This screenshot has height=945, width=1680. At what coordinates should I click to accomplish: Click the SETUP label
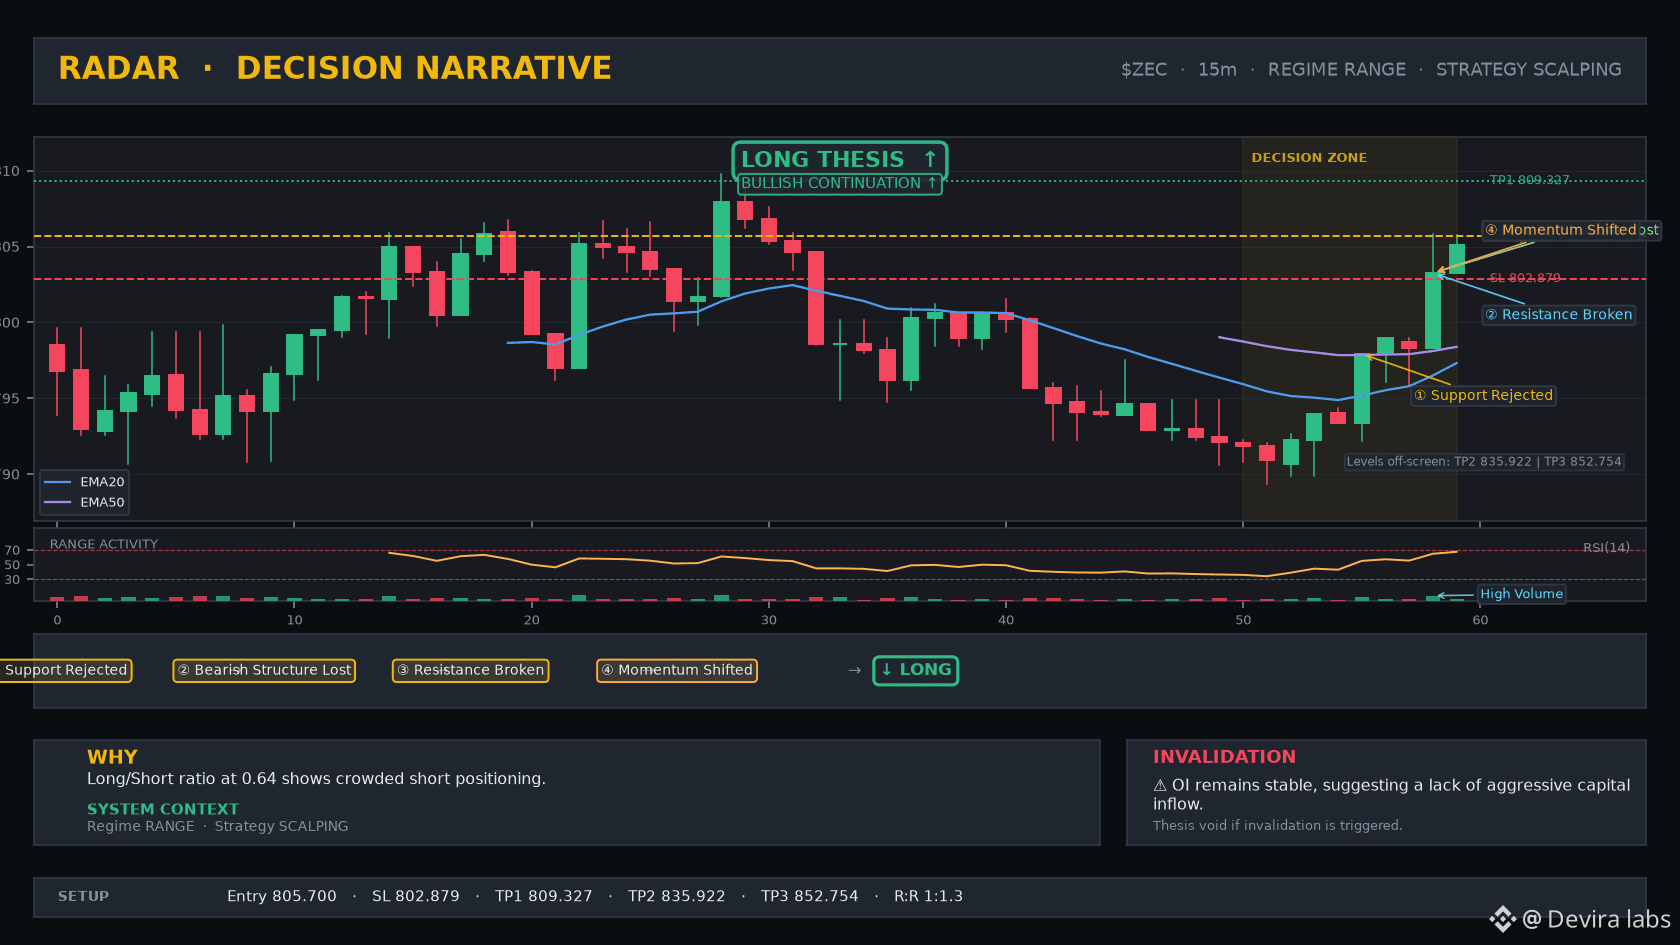(x=83, y=896)
